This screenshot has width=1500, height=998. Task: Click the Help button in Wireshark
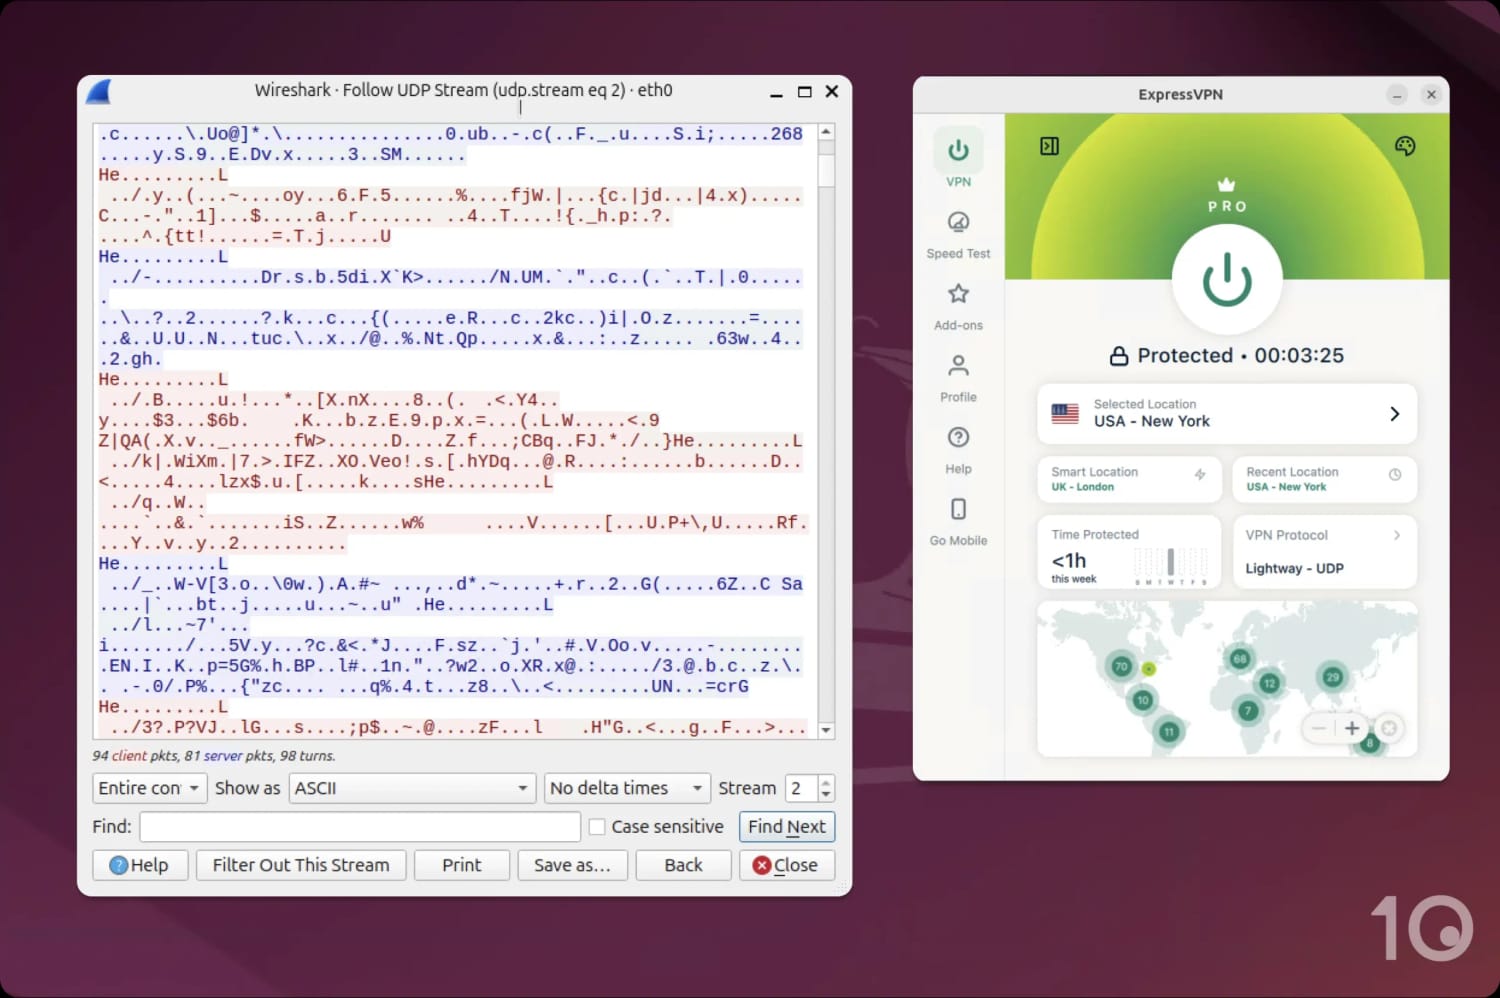(x=140, y=865)
